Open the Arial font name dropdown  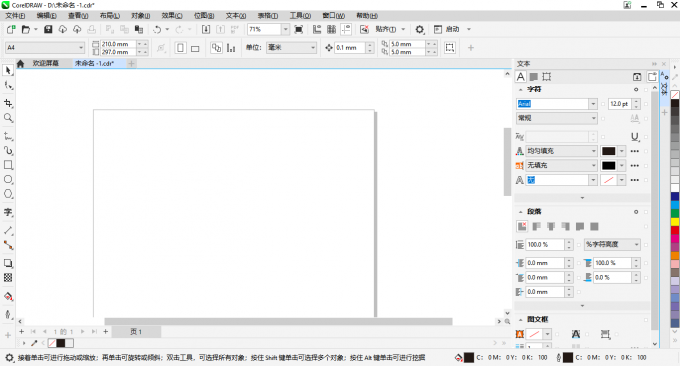(593, 104)
